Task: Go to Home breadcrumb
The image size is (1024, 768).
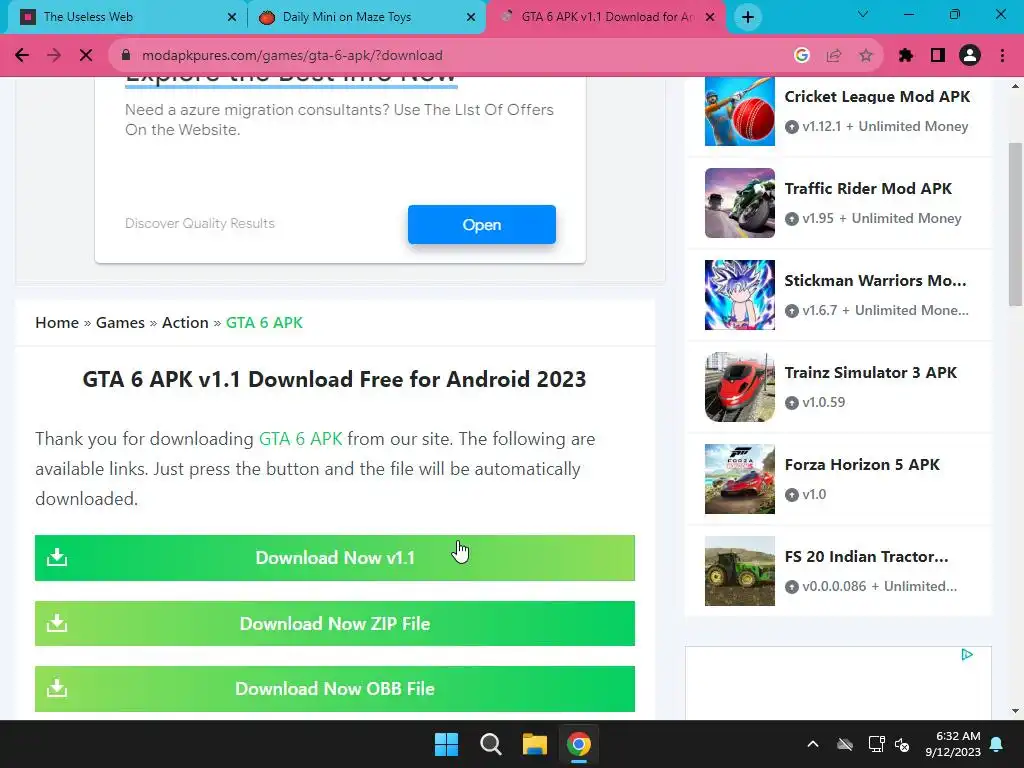Action: pyautogui.click(x=57, y=323)
